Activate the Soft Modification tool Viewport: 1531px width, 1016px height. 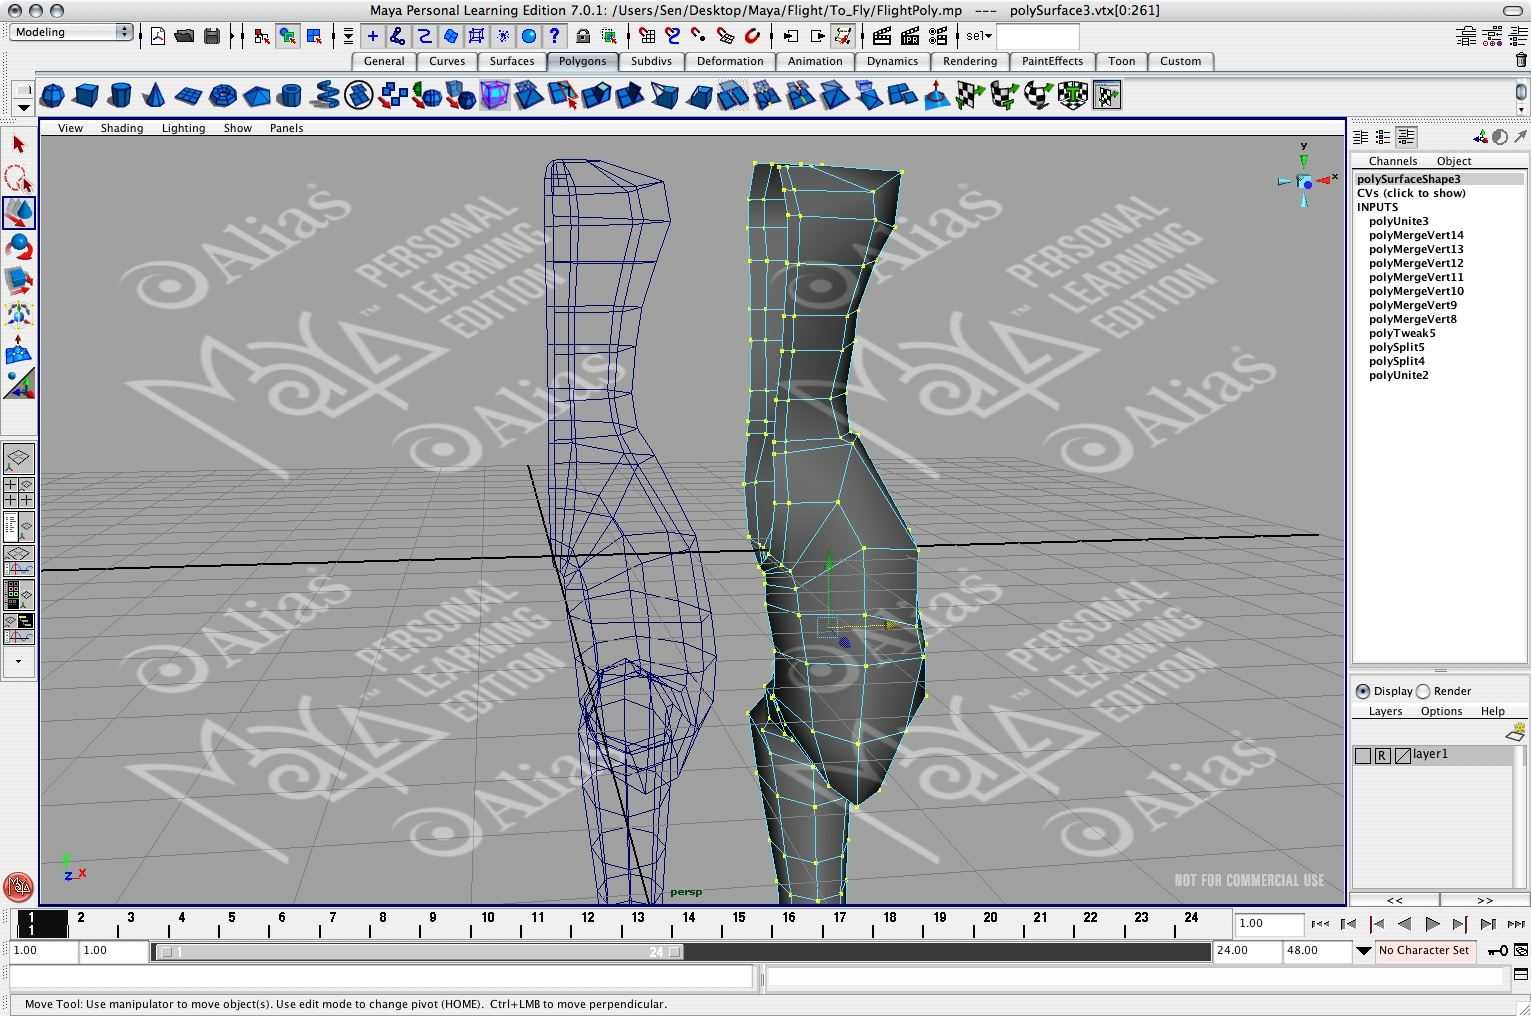pyautogui.click(x=18, y=349)
